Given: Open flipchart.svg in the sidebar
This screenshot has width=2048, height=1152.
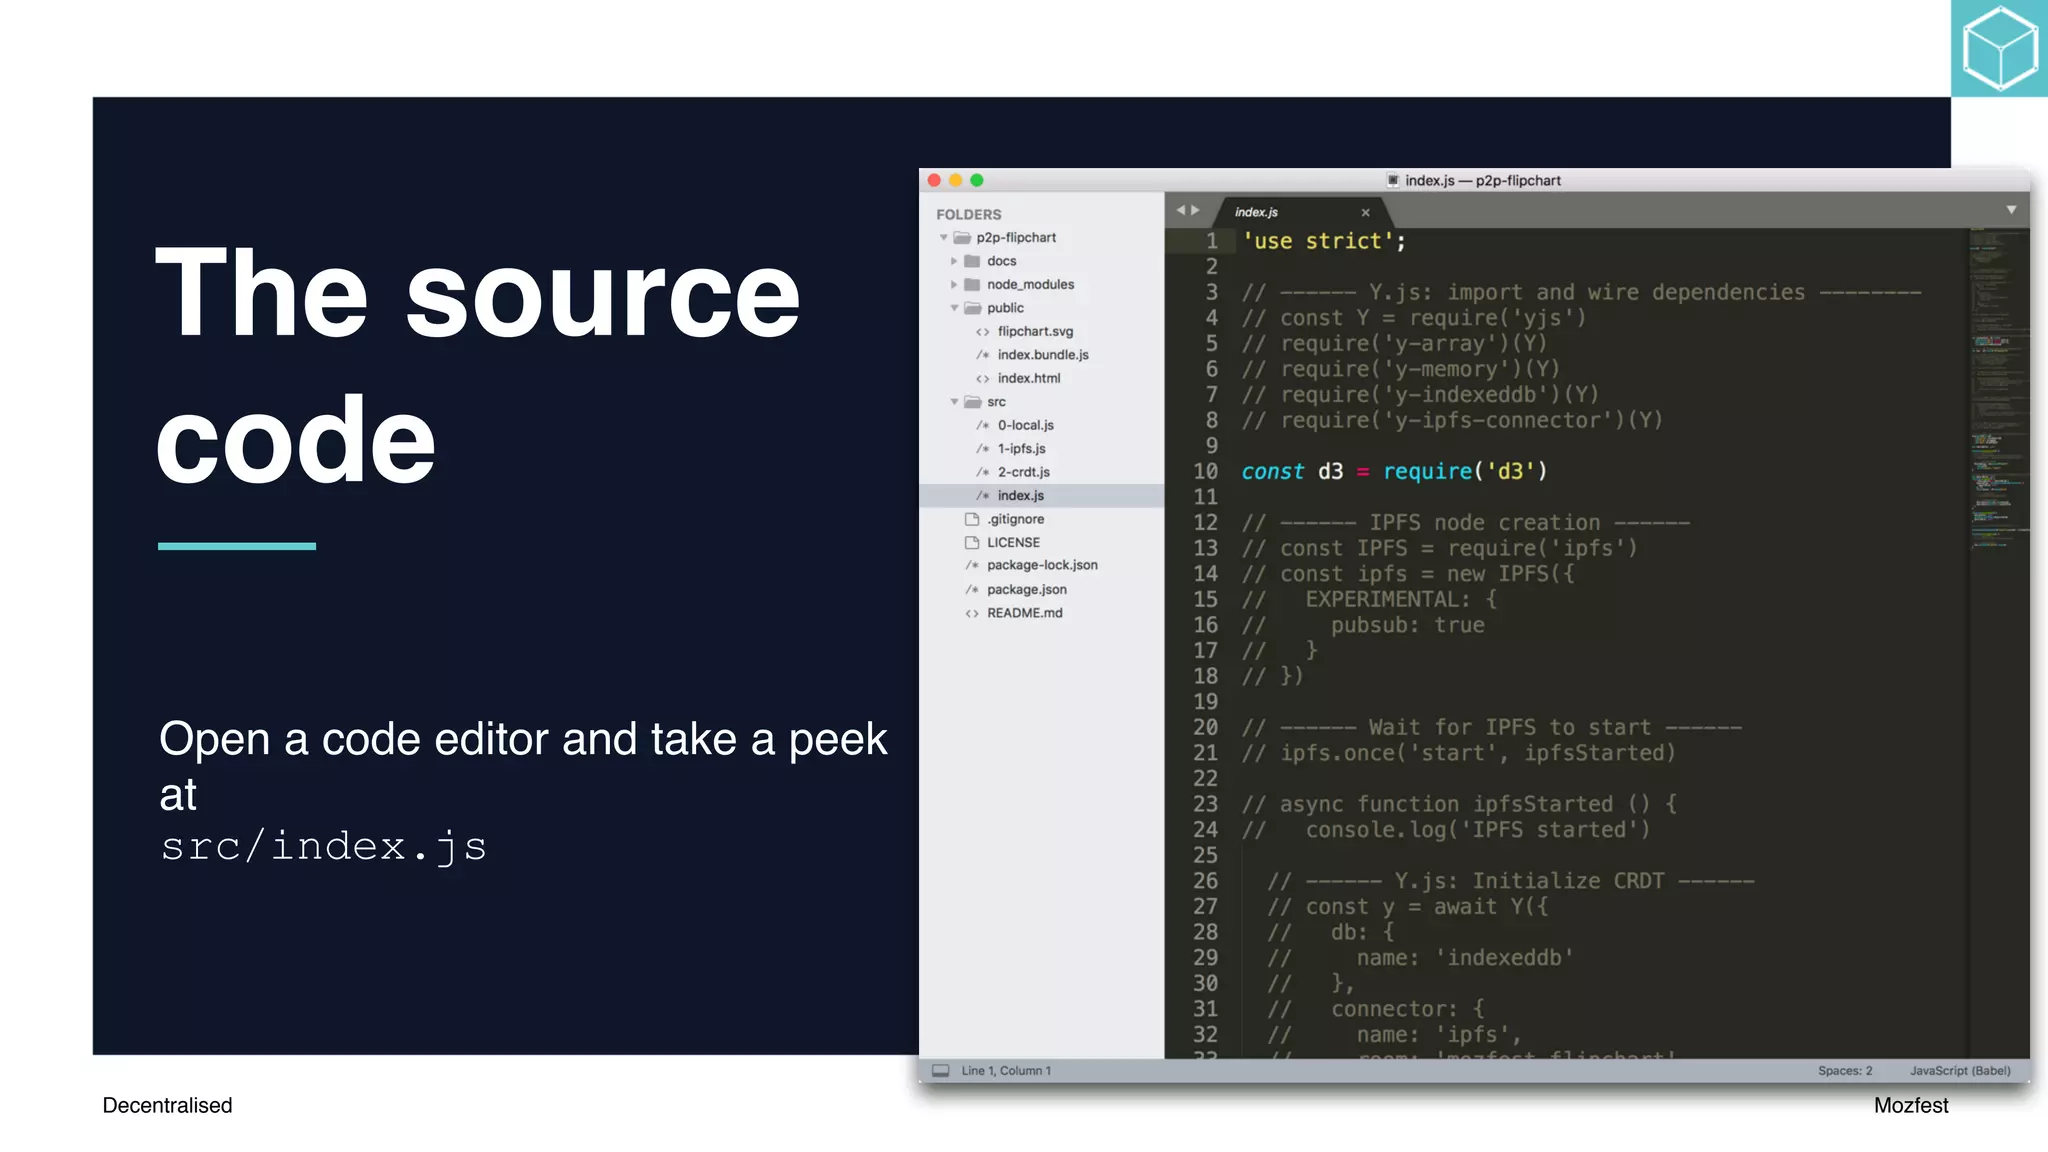Looking at the screenshot, I should (x=1035, y=332).
